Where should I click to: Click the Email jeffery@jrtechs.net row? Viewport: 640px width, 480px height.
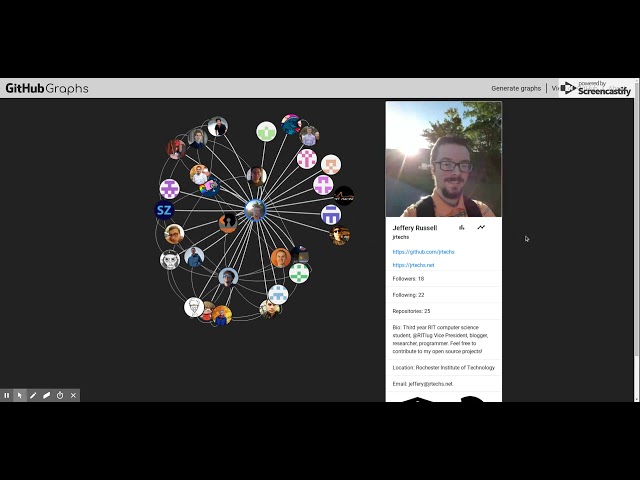[x=444, y=384]
